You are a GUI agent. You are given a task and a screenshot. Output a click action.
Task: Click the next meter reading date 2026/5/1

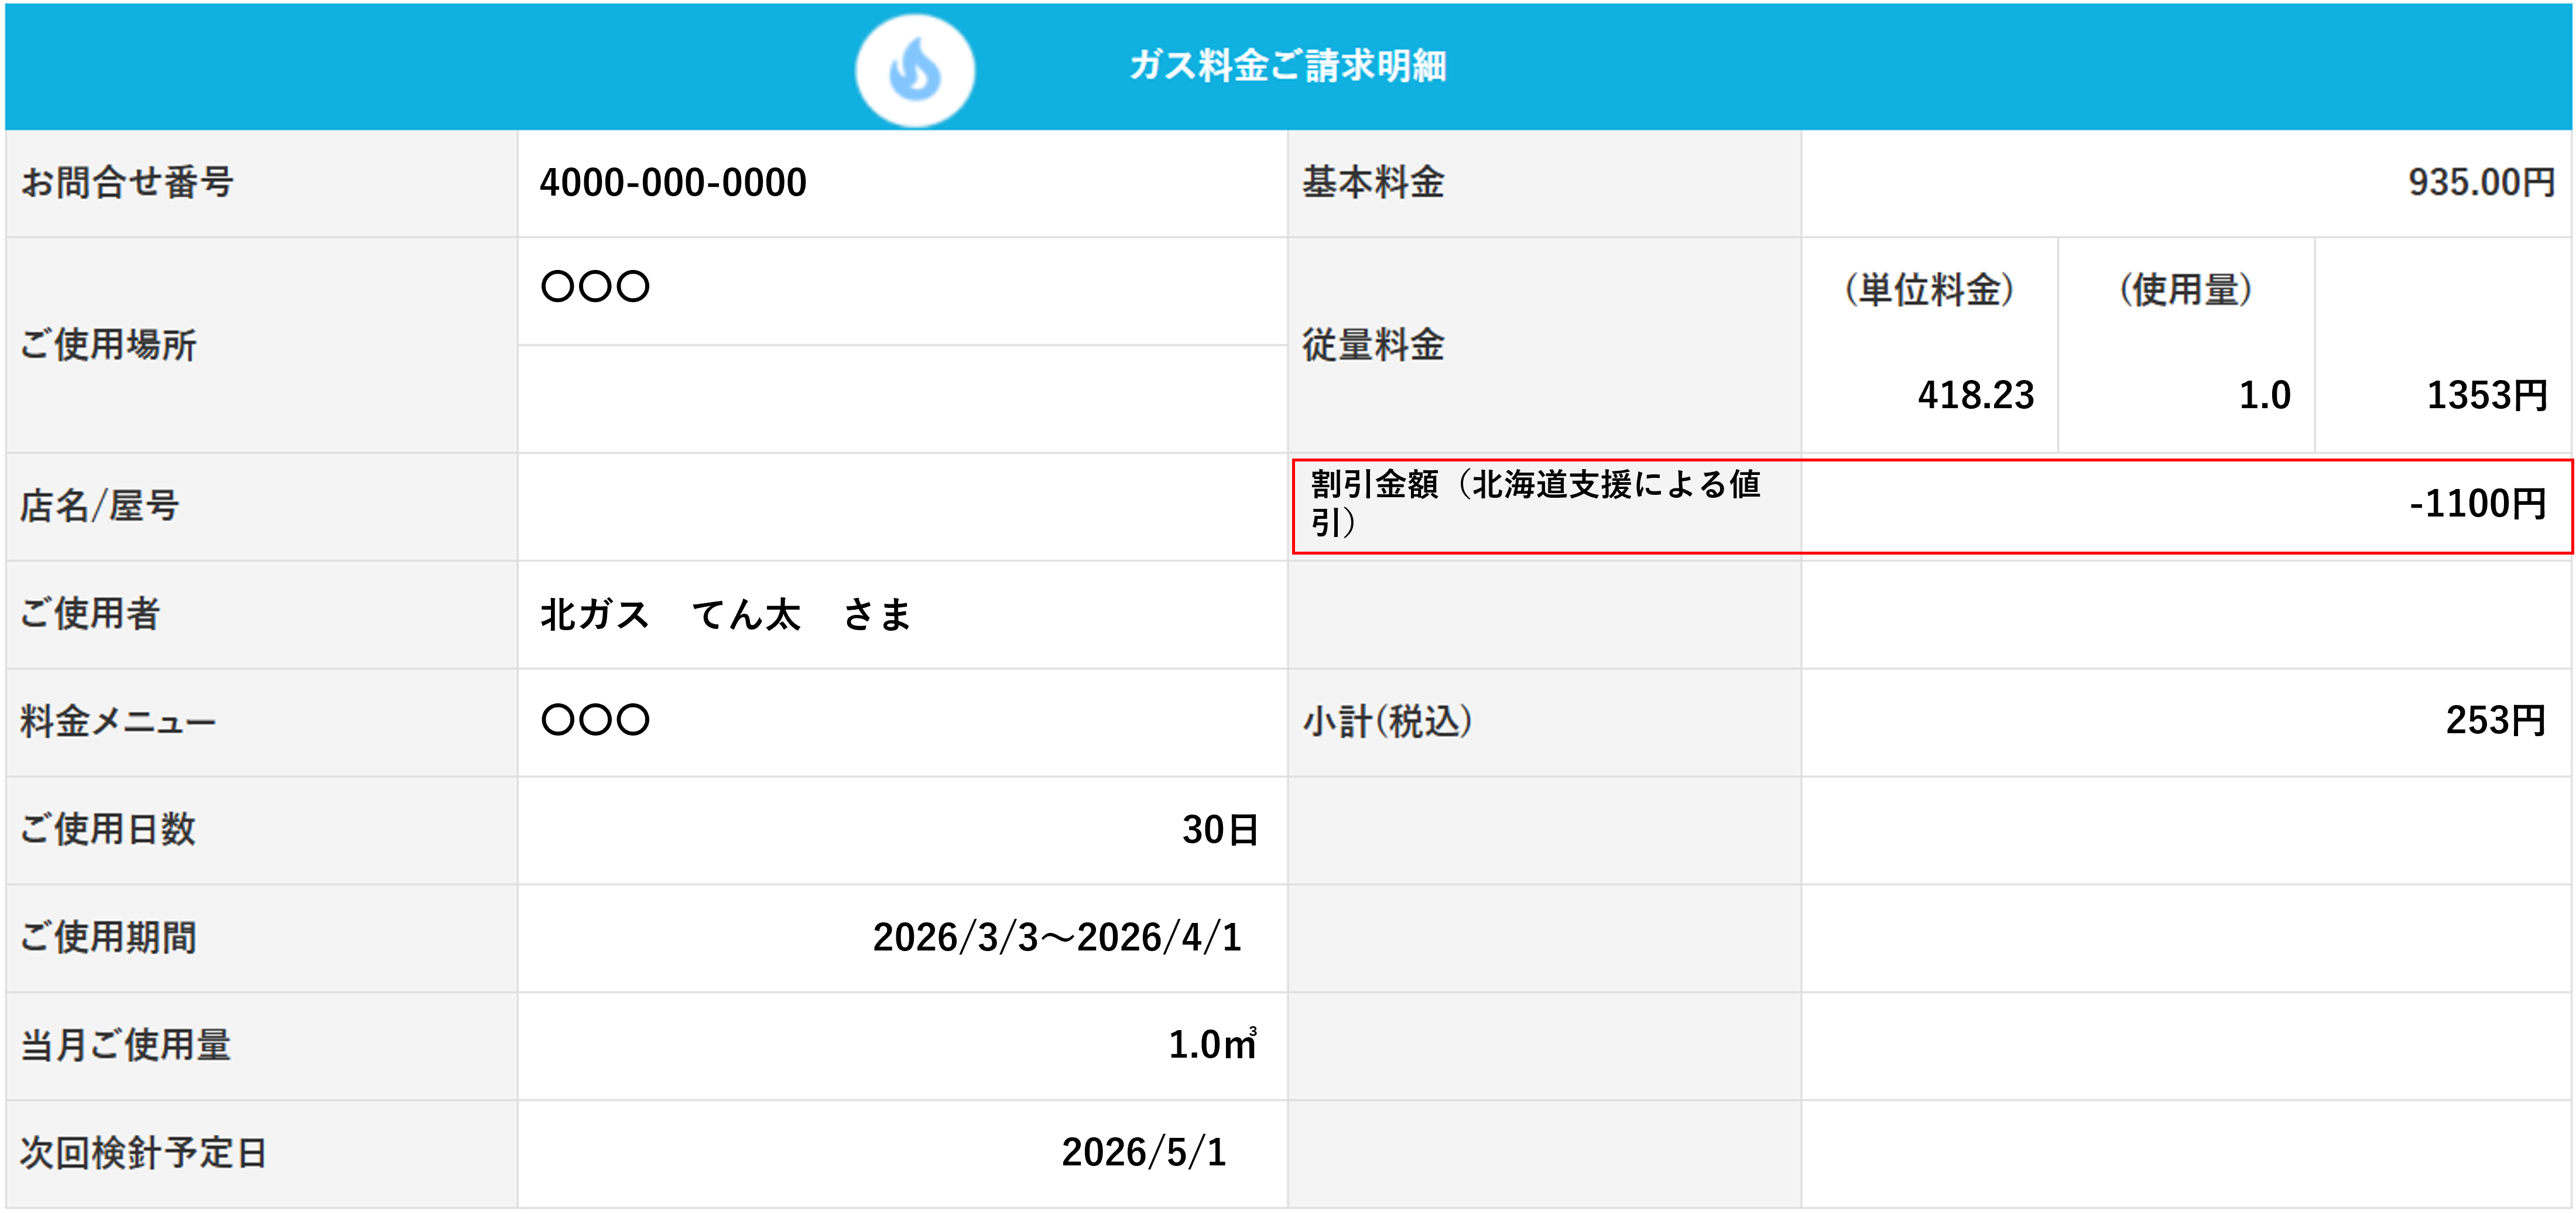pos(1143,1152)
